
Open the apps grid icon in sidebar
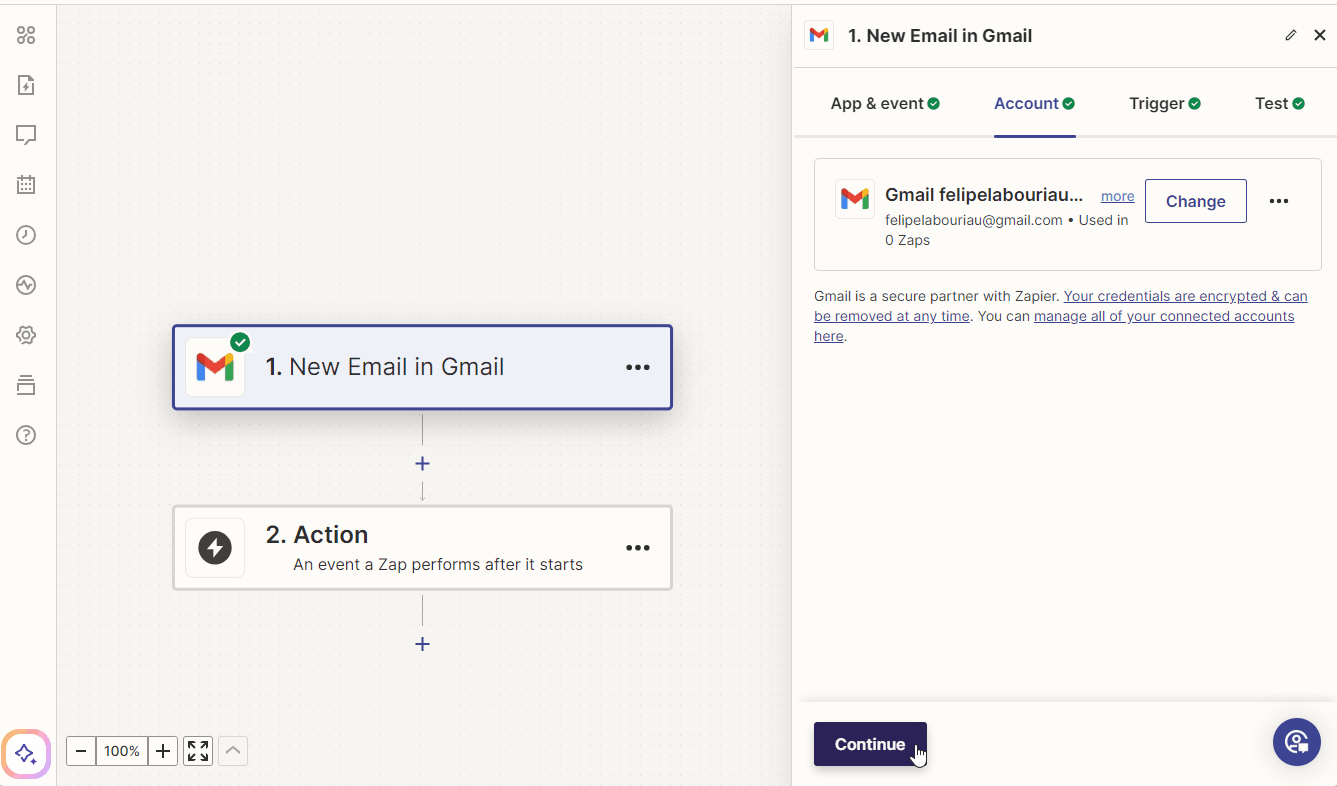[x=26, y=36]
